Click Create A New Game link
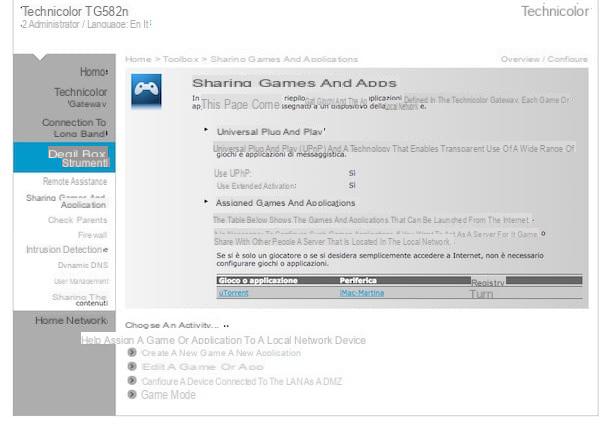Viewport: 610px width, 427px height. click(x=221, y=353)
